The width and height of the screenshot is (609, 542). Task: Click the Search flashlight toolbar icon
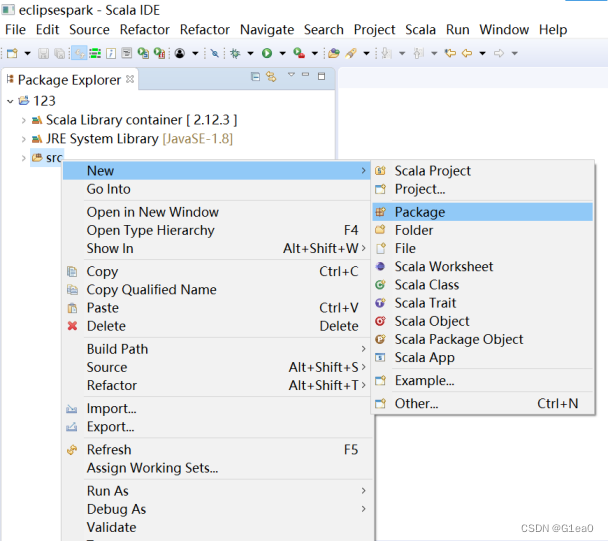pos(351,53)
